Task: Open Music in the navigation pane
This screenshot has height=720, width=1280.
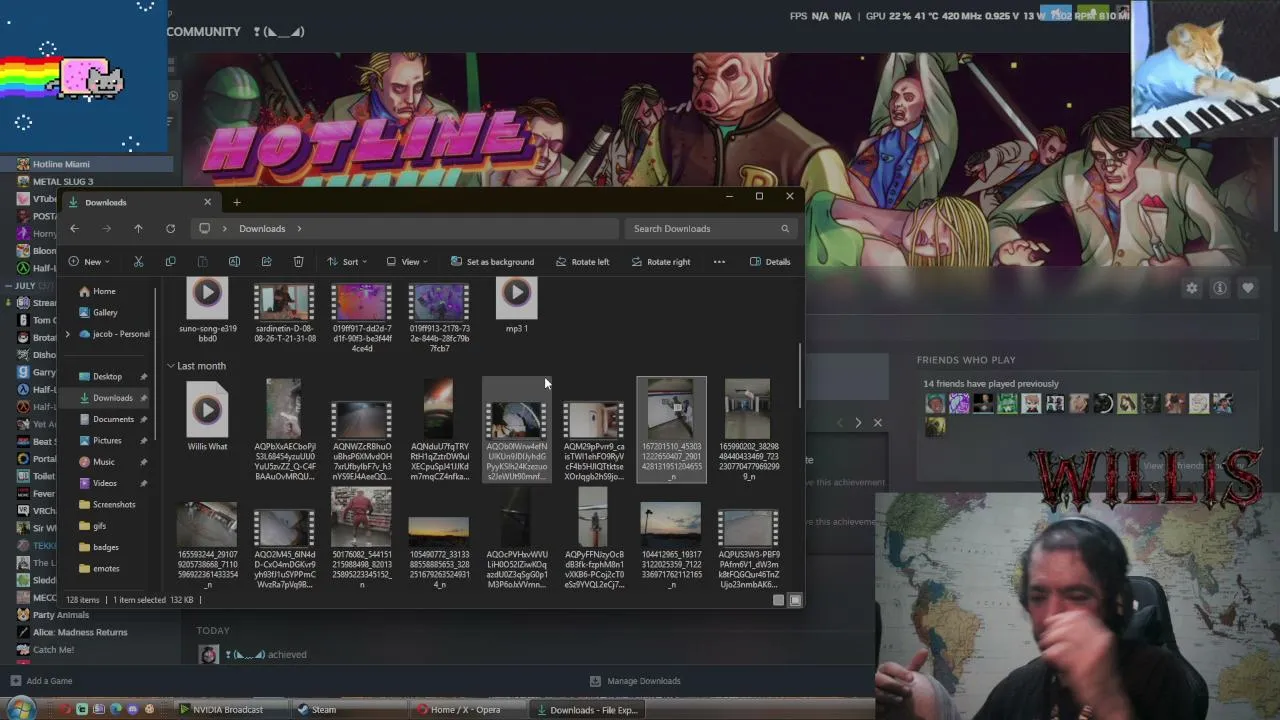Action: [x=104, y=462]
